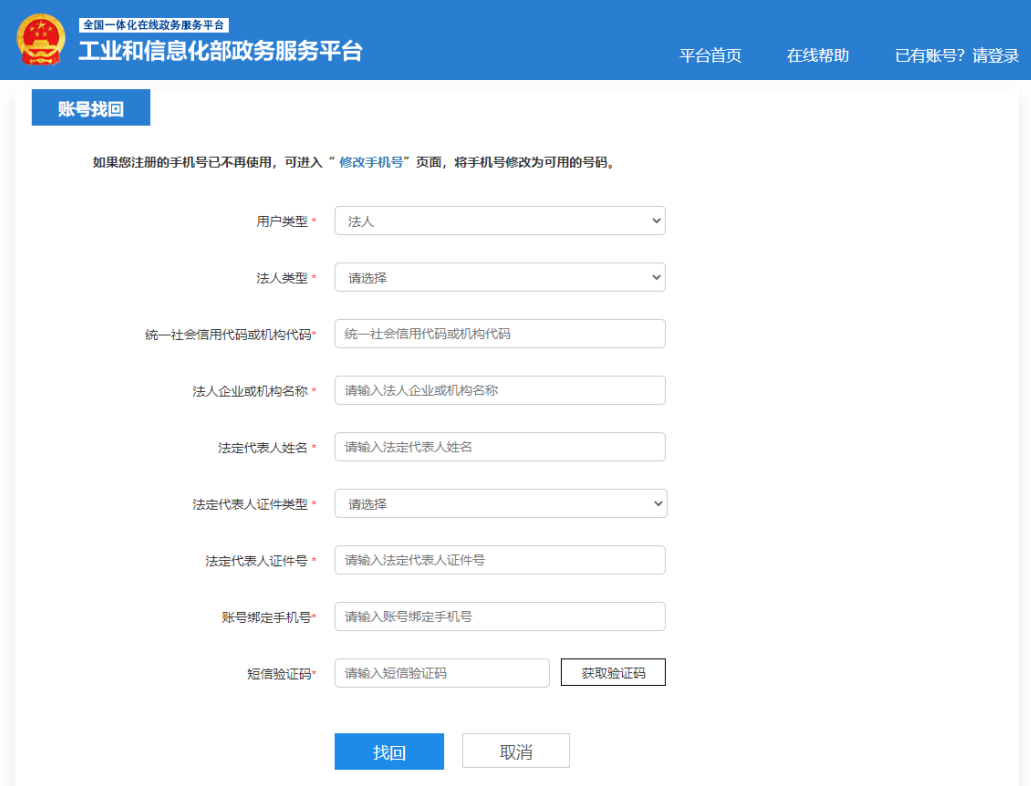Click the 账号绑定手机号 input field
Image resolution: width=1031 pixels, height=786 pixels.
500,616
